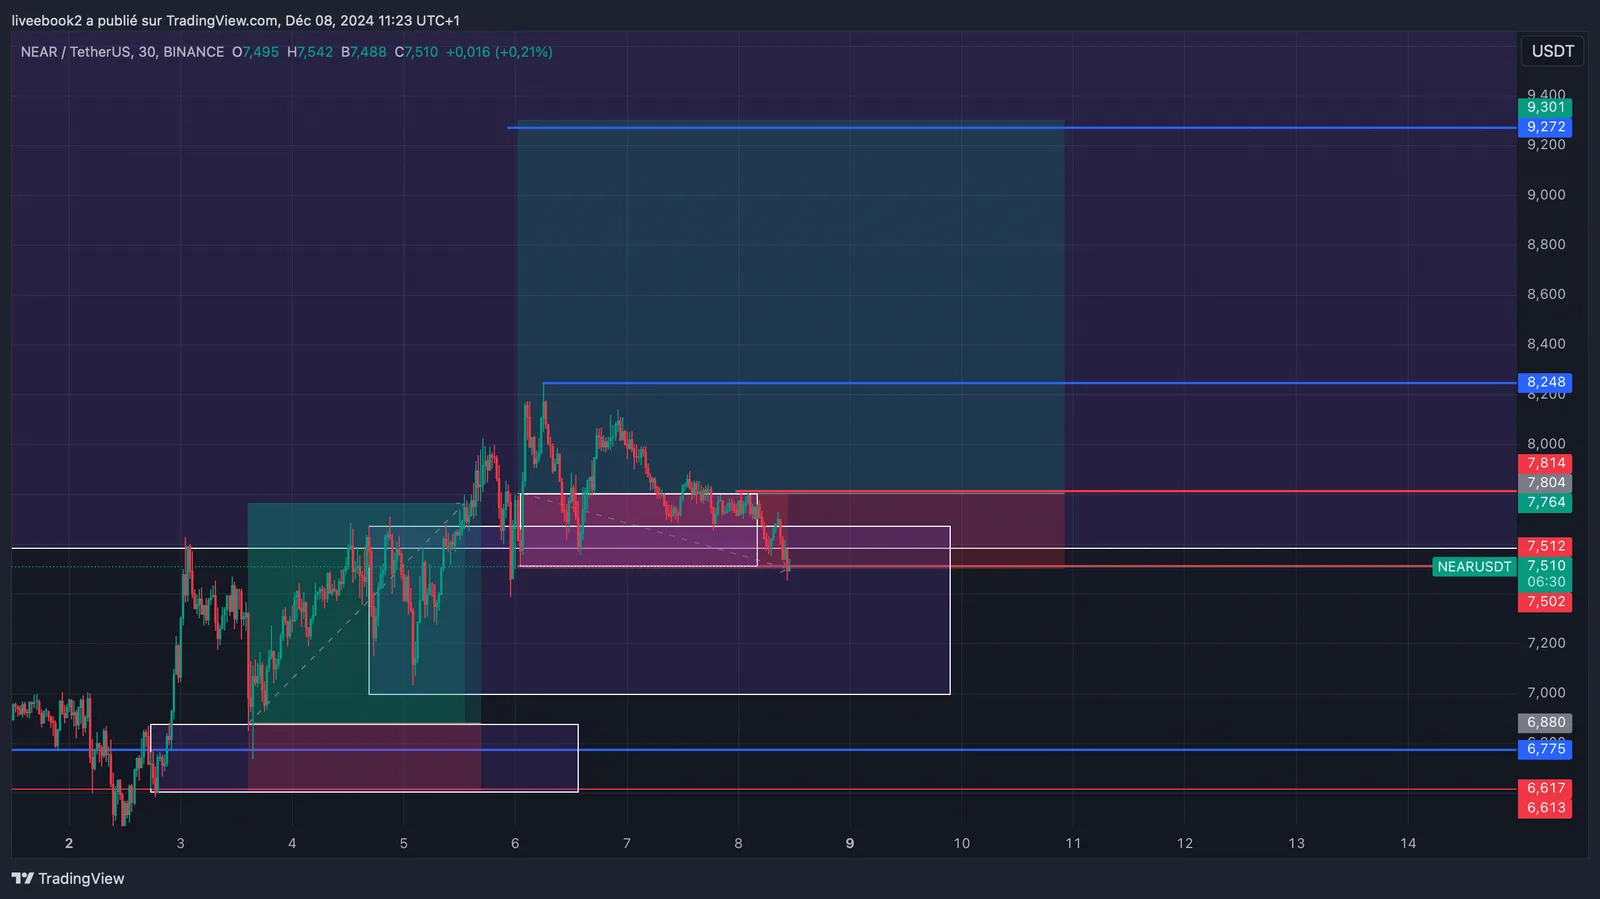
Task: Select the high value H7,542
Action: 310,52
